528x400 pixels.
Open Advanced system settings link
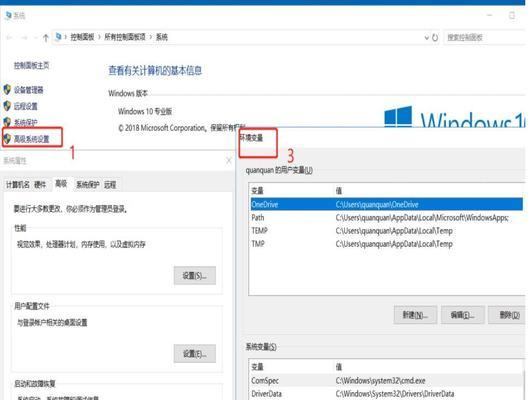click(32, 139)
